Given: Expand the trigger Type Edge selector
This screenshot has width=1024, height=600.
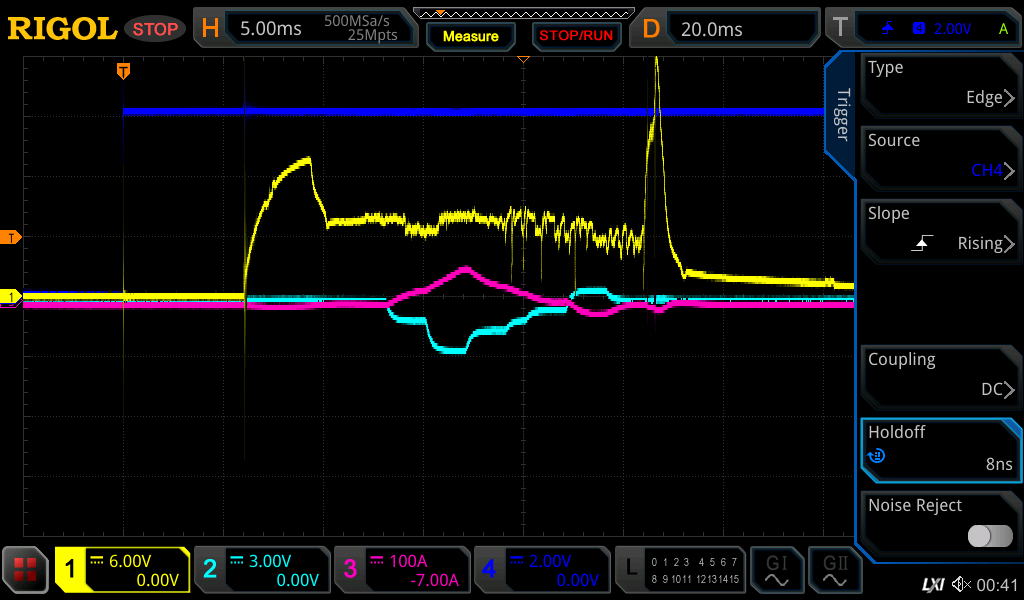Looking at the screenshot, I should coord(940,84).
